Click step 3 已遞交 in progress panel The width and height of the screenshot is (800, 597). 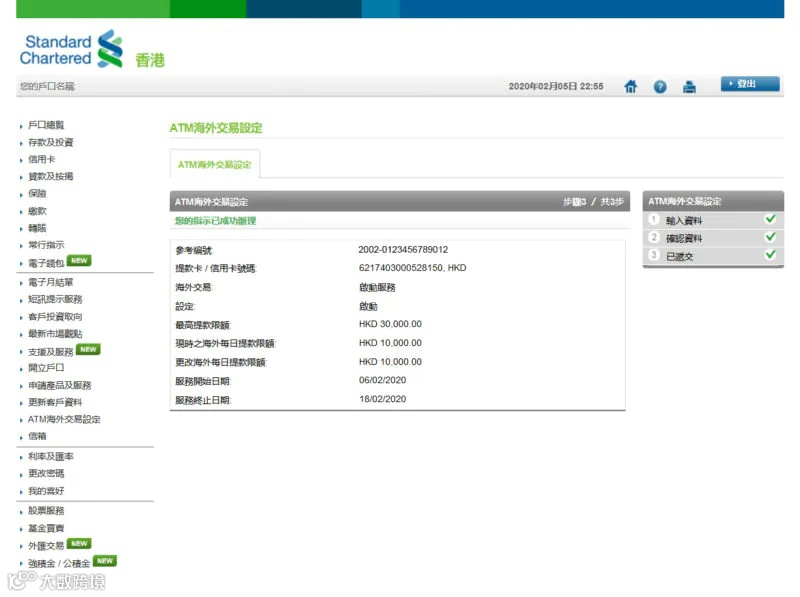[x=680, y=256]
